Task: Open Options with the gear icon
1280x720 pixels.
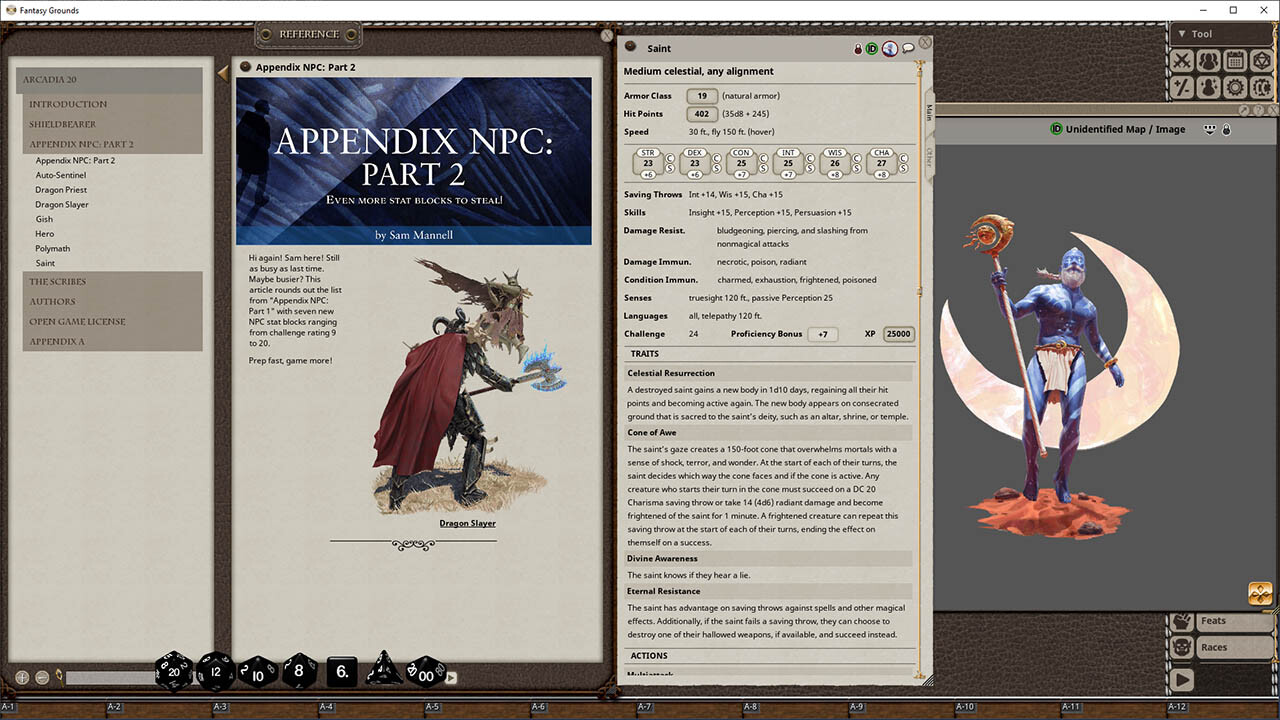Action: [1236, 87]
